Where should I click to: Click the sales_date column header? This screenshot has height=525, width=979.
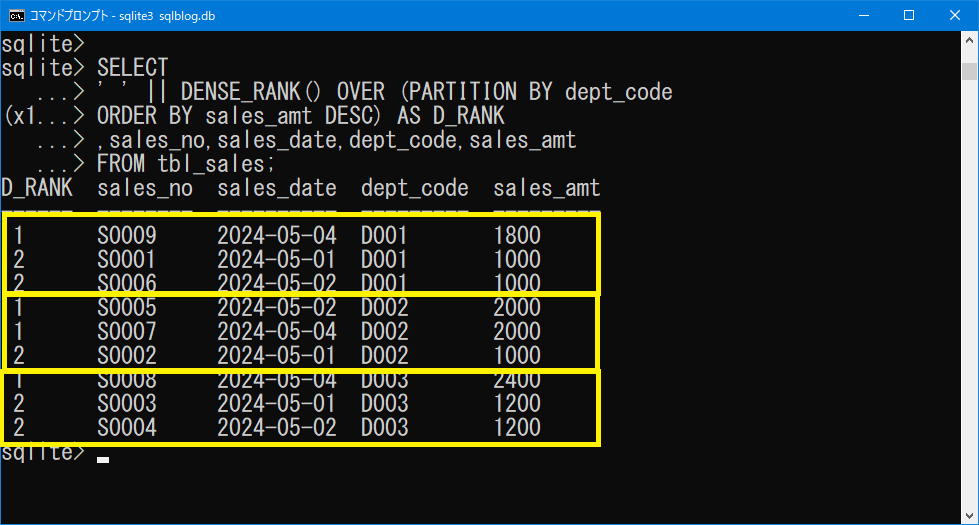coord(277,188)
